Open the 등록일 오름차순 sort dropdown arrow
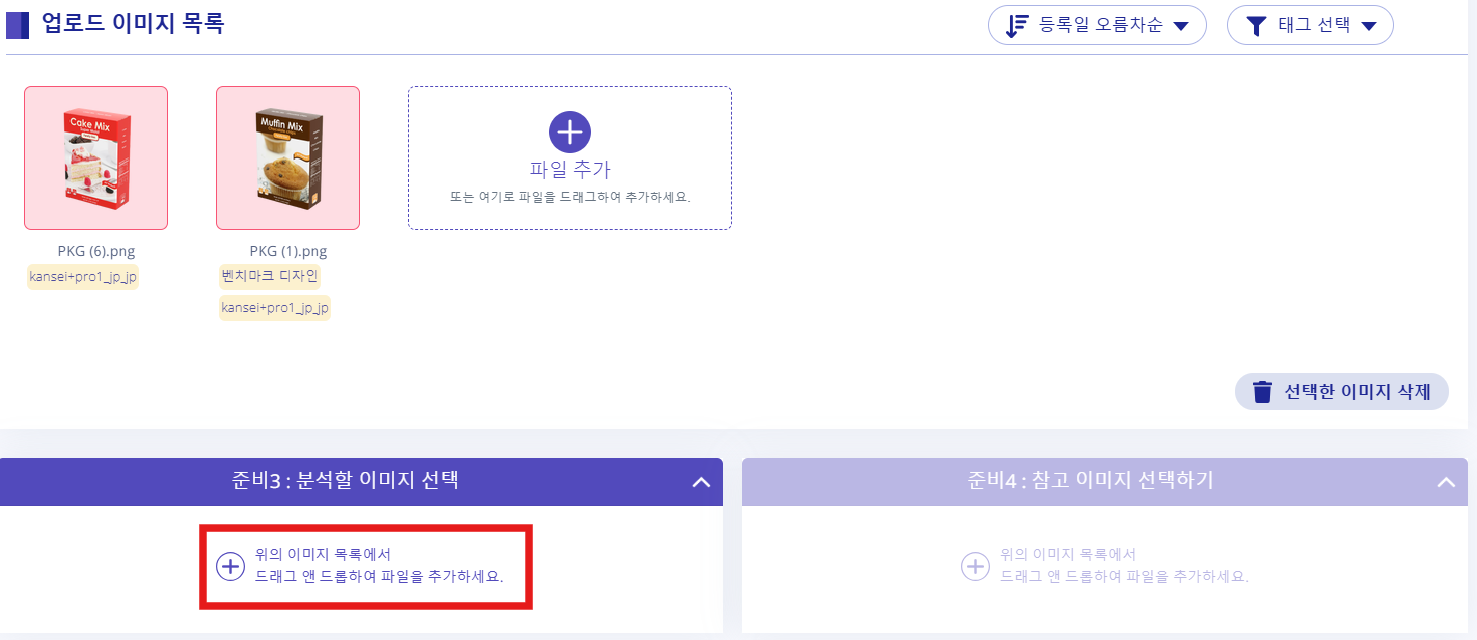 click(x=1180, y=27)
